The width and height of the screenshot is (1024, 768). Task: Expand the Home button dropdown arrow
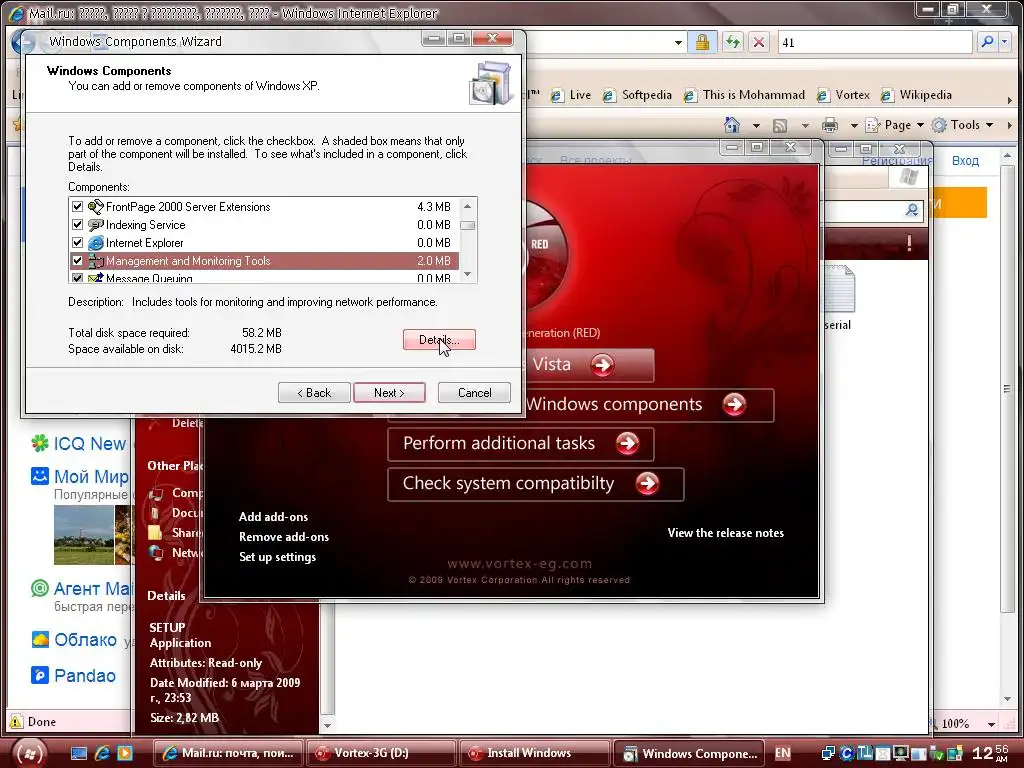click(756, 125)
